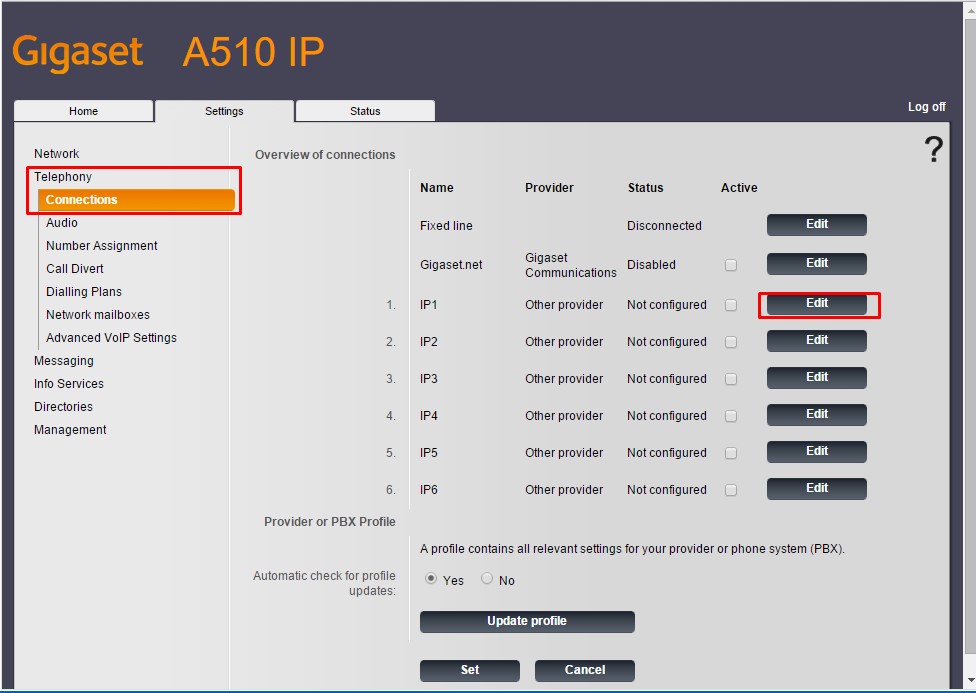This screenshot has height=693, width=976.
Task: Enable the IP6 Active checkbox
Action: tap(731, 490)
